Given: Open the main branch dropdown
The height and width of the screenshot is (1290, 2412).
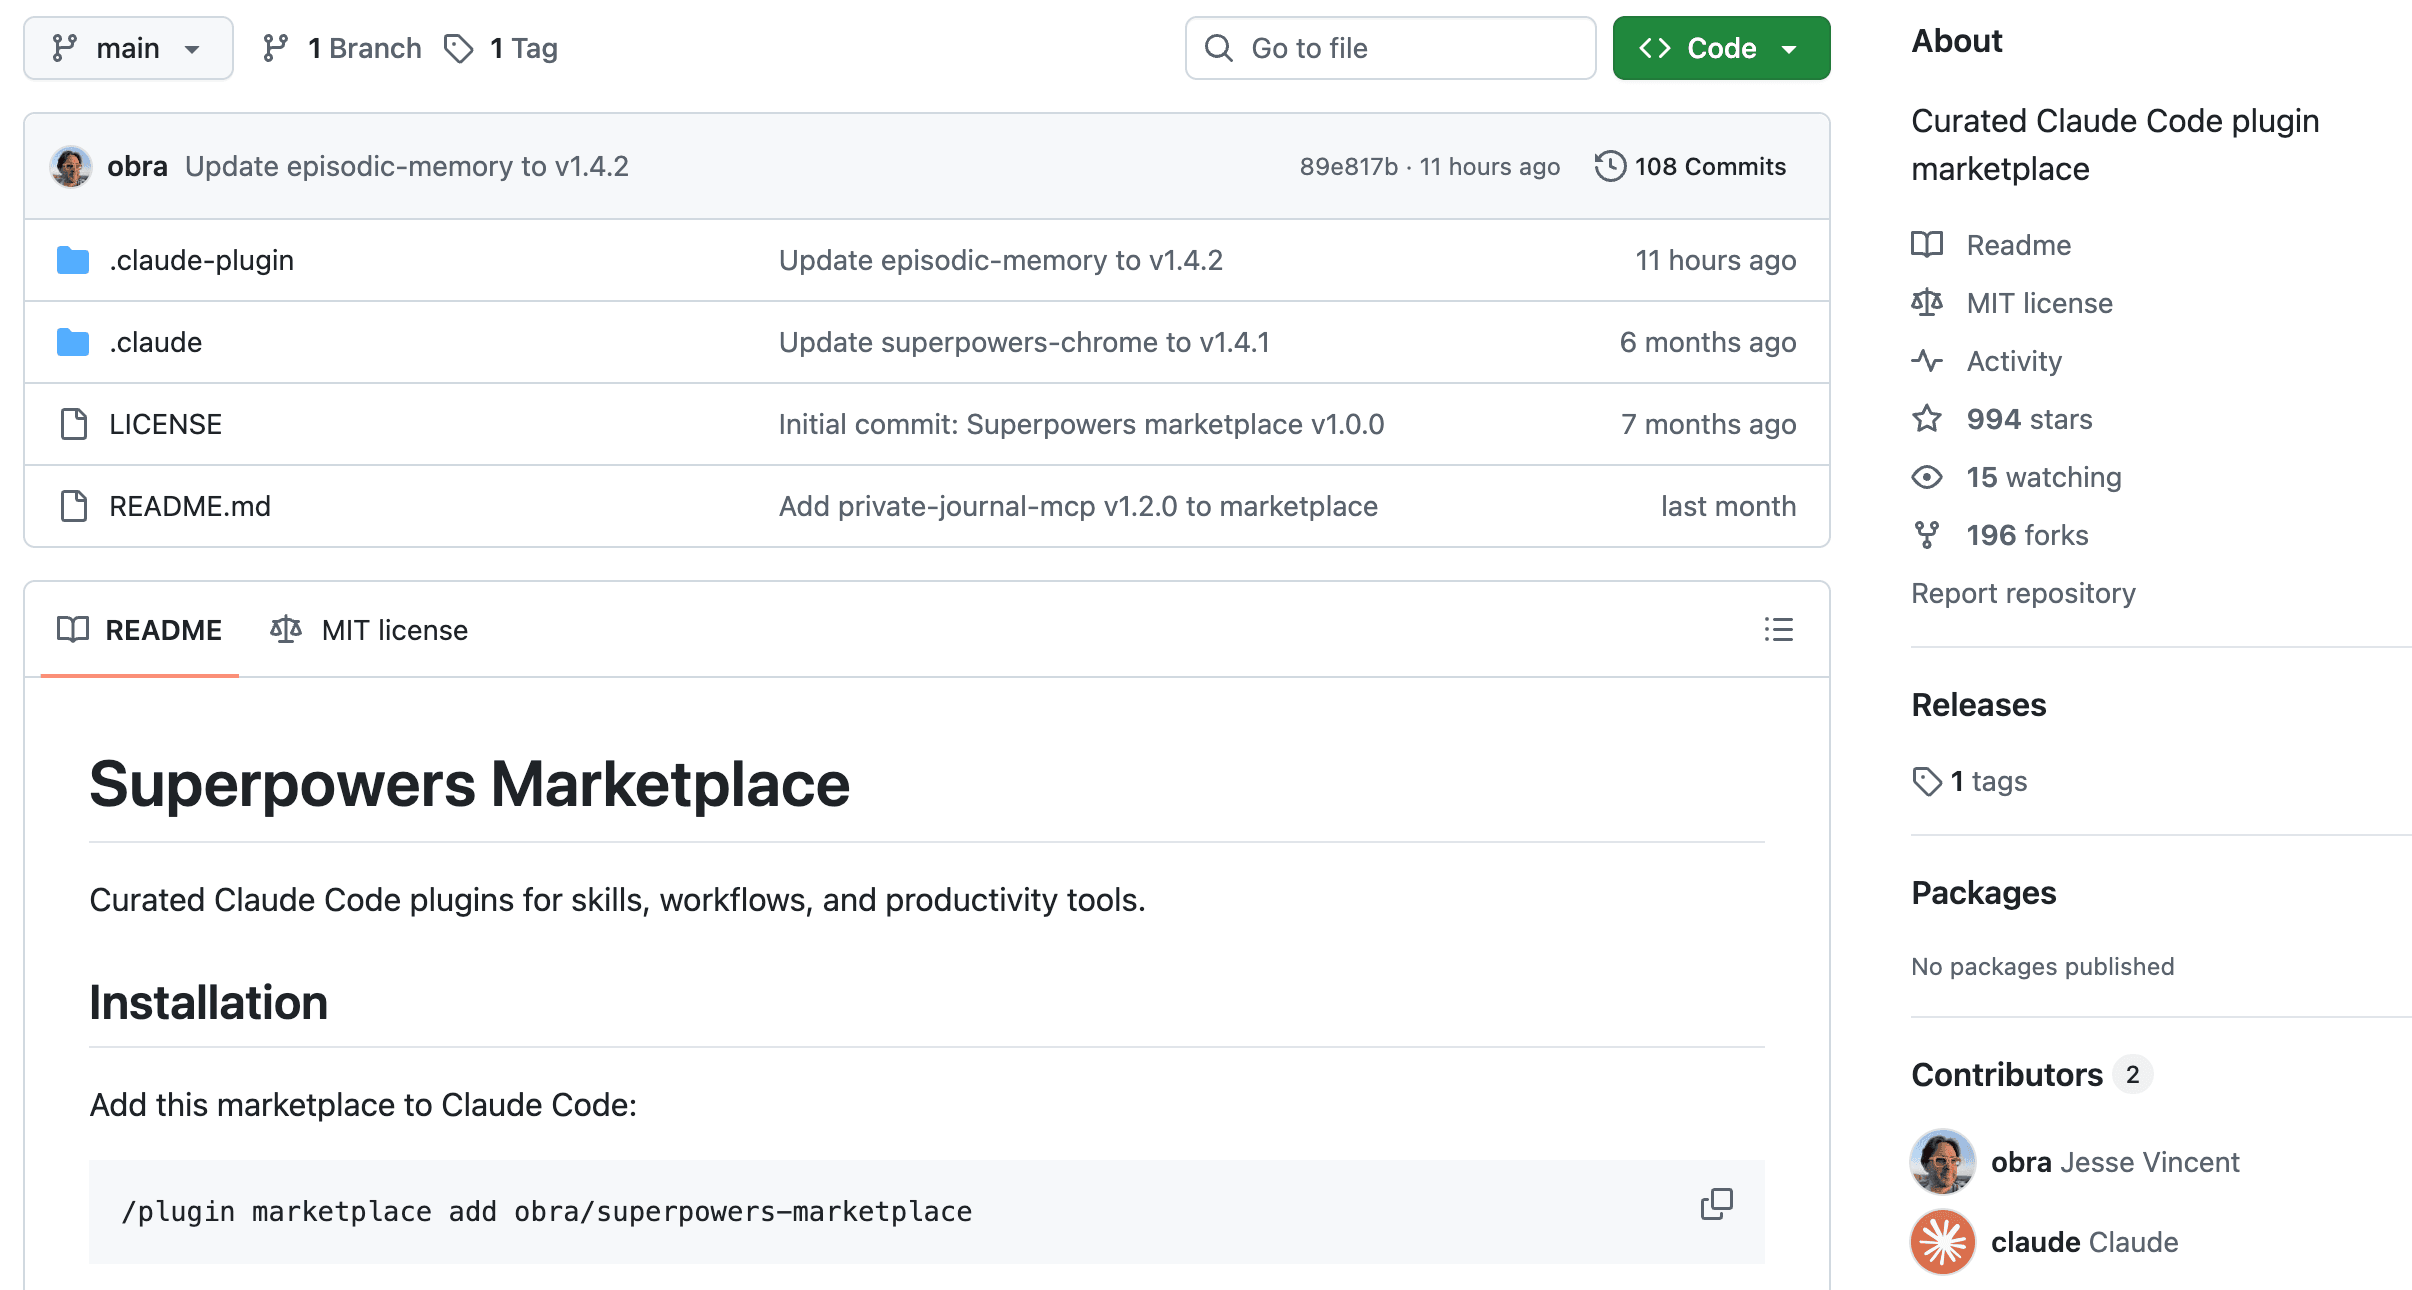Looking at the screenshot, I should (x=128, y=48).
